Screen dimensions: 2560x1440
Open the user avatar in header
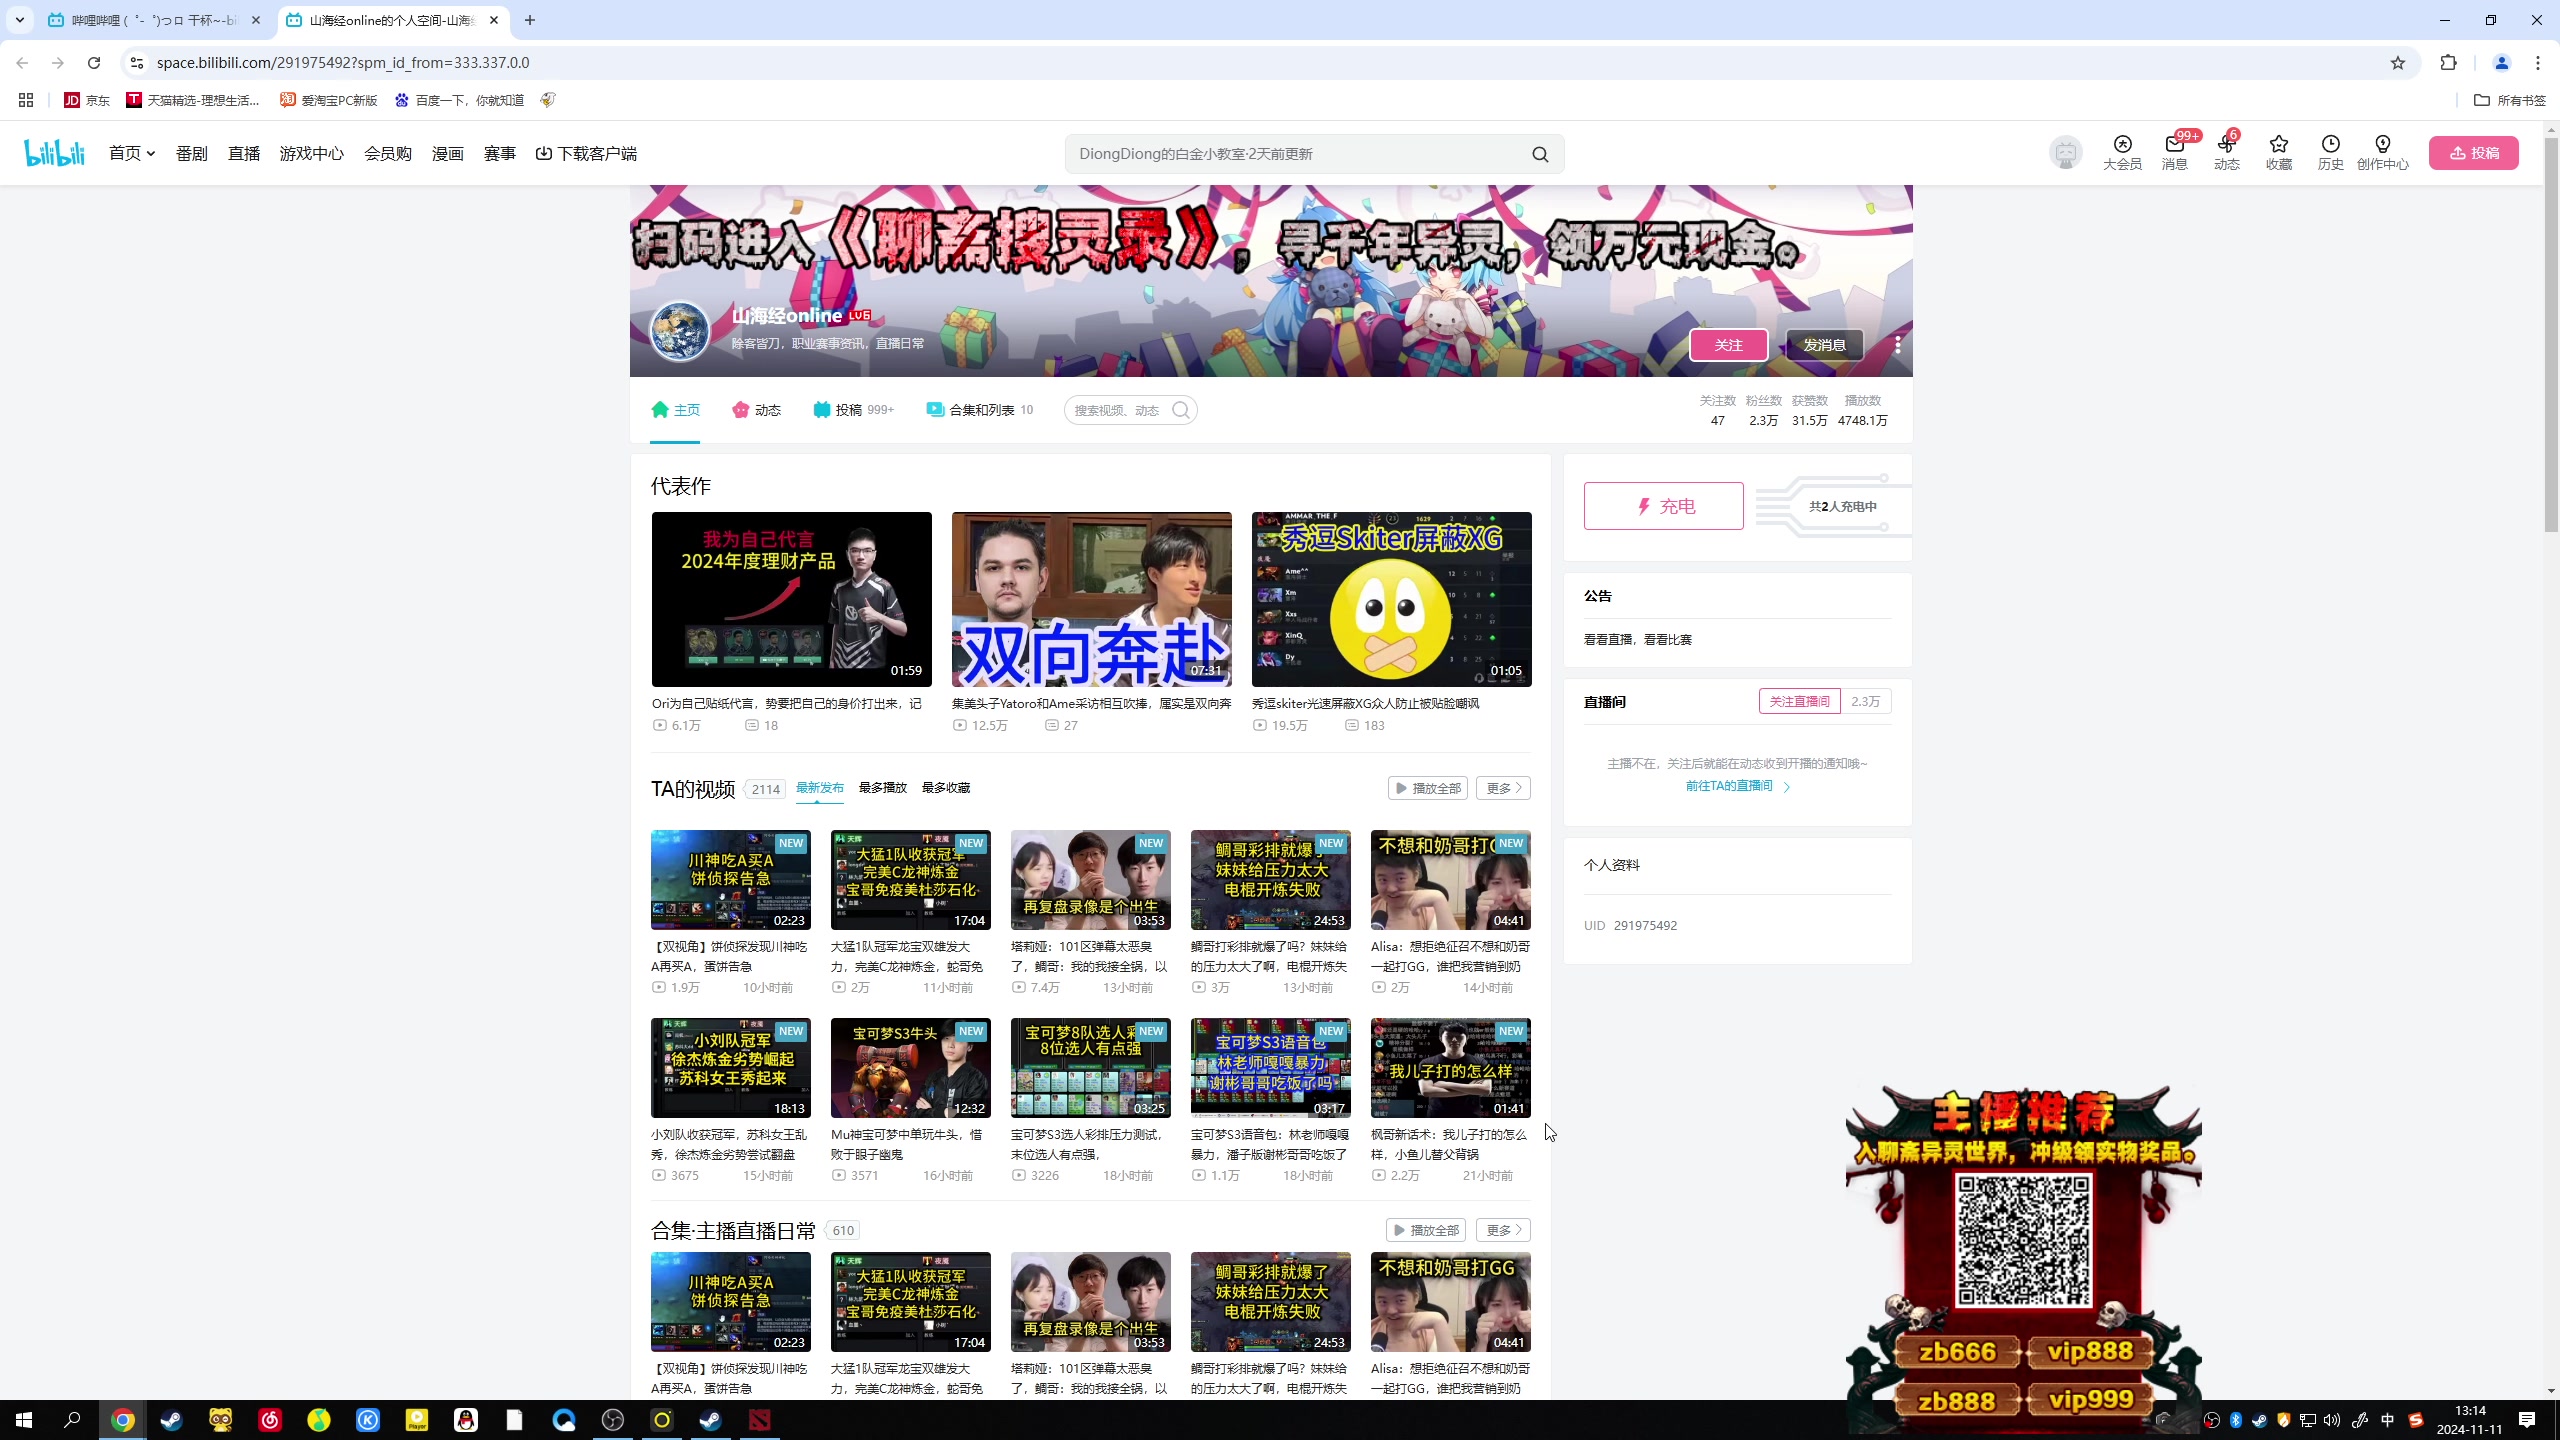click(x=2065, y=153)
